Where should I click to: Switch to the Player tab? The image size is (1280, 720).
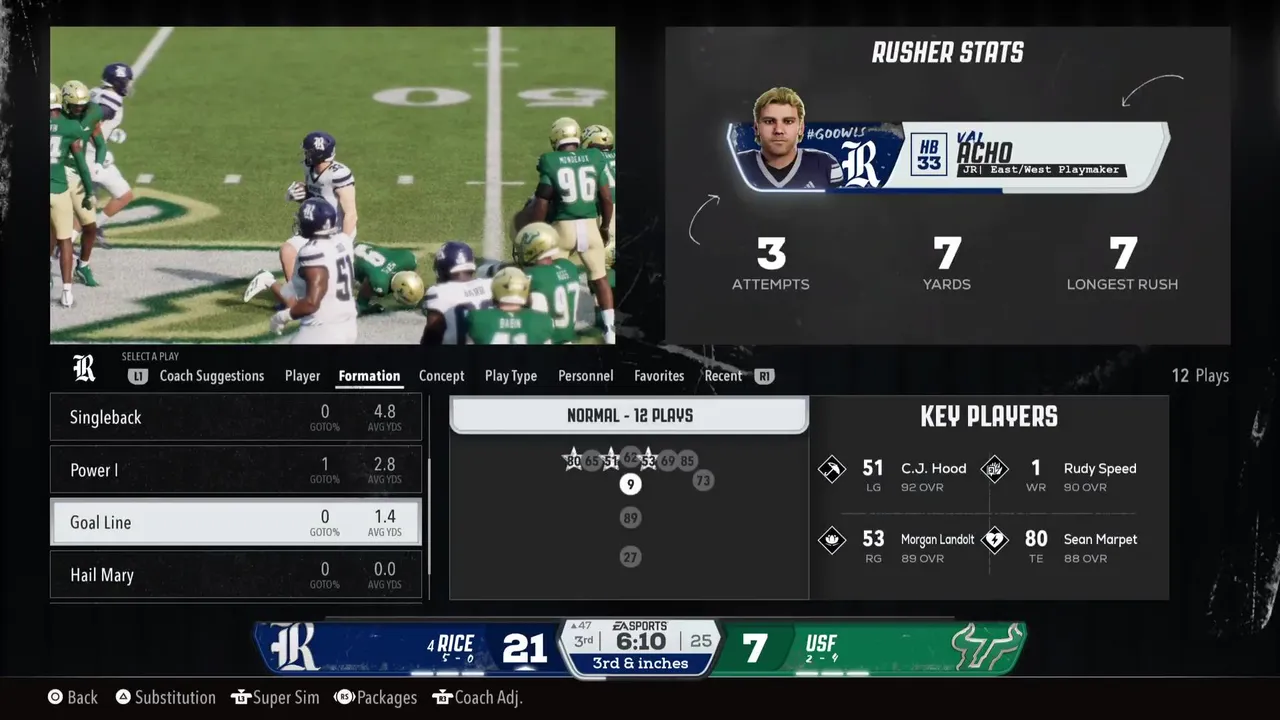[302, 376]
